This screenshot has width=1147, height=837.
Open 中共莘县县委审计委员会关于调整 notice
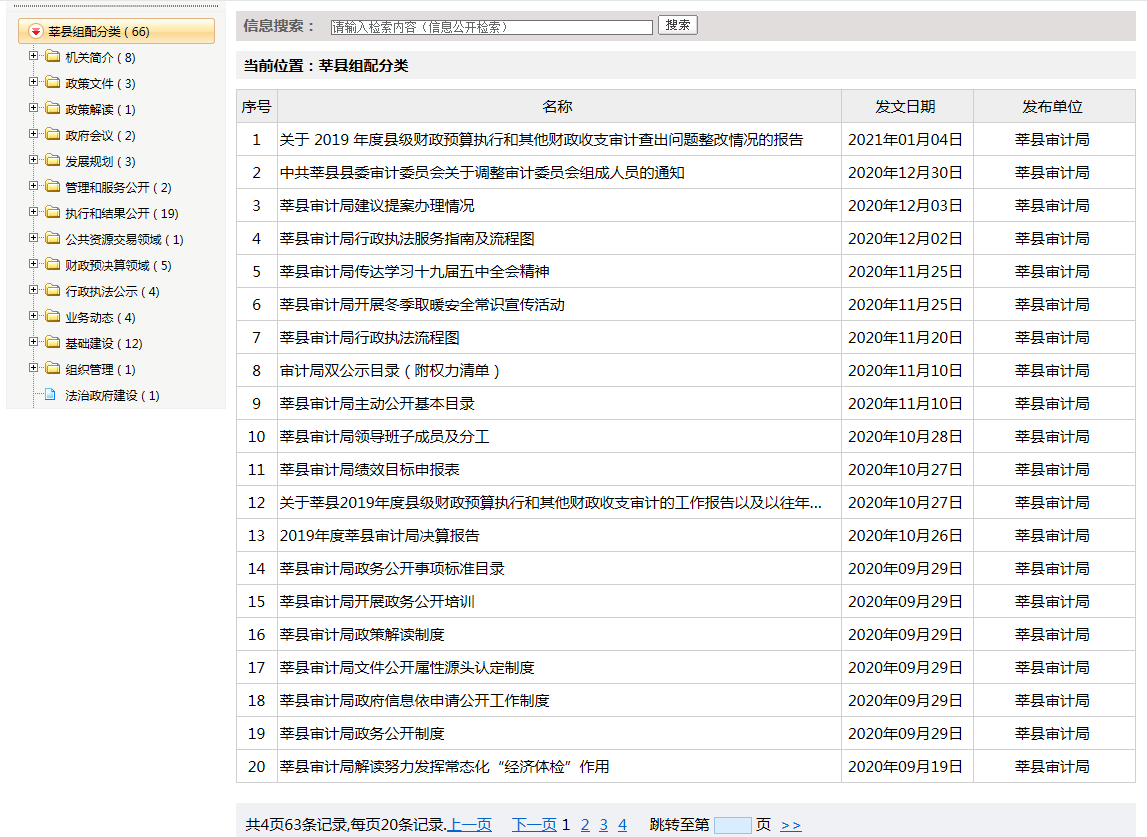click(482, 173)
